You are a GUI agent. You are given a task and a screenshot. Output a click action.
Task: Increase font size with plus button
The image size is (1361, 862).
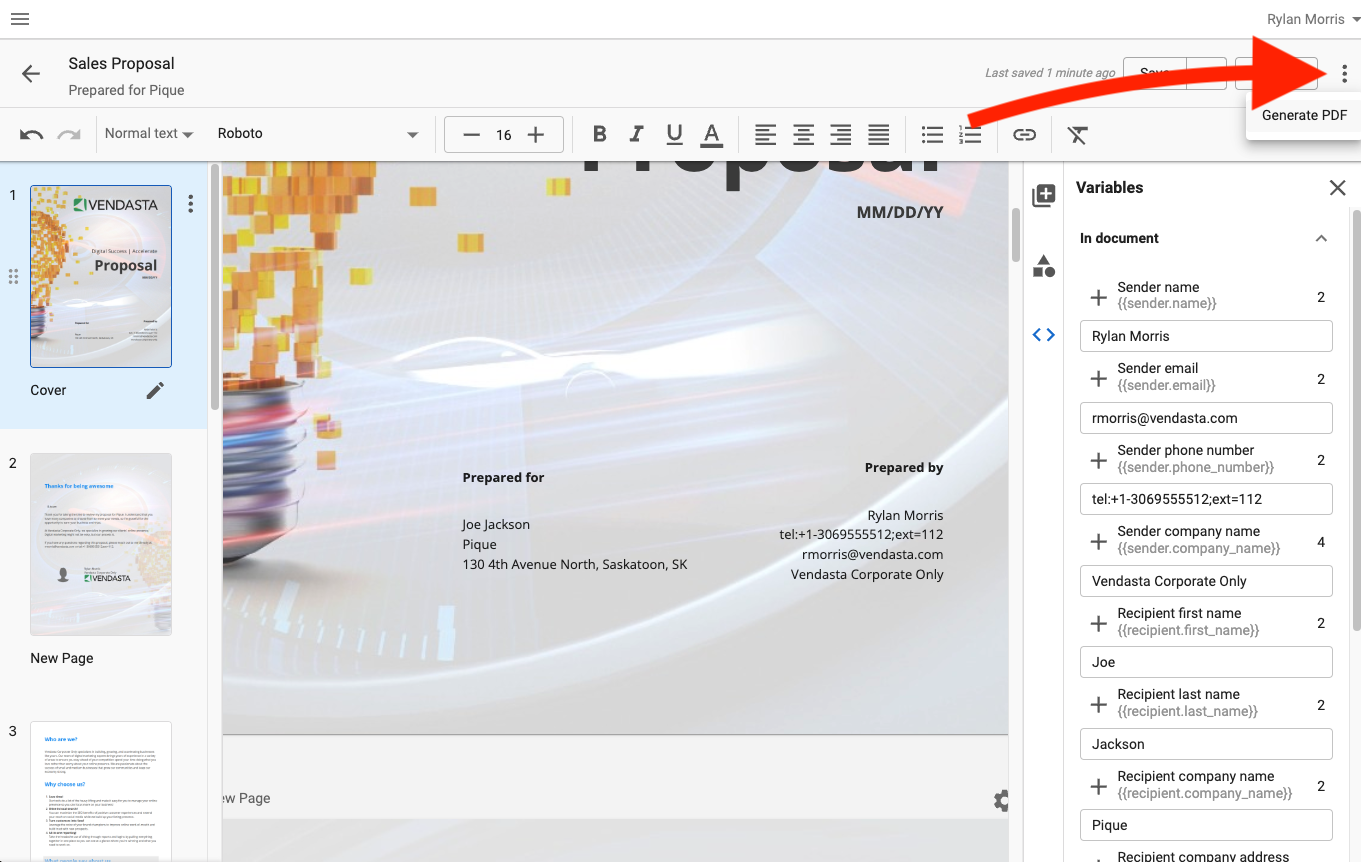[536, 134]
